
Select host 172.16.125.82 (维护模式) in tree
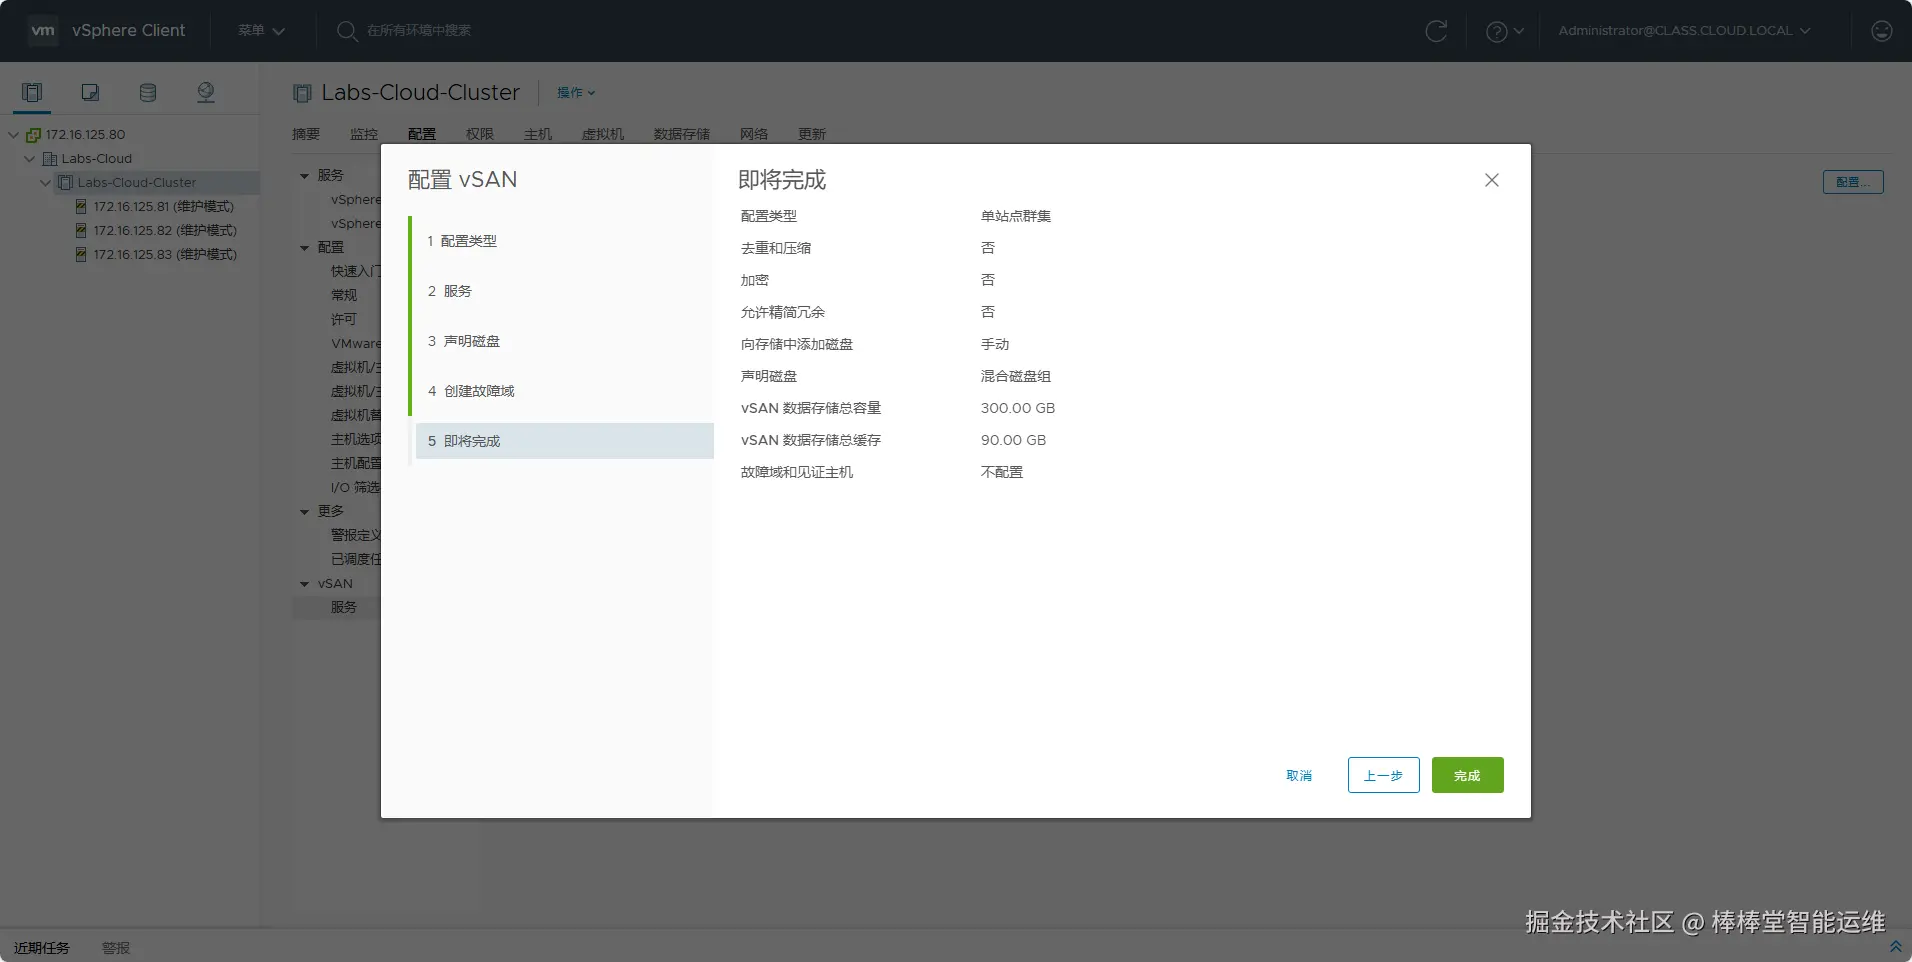pos(165,231)
